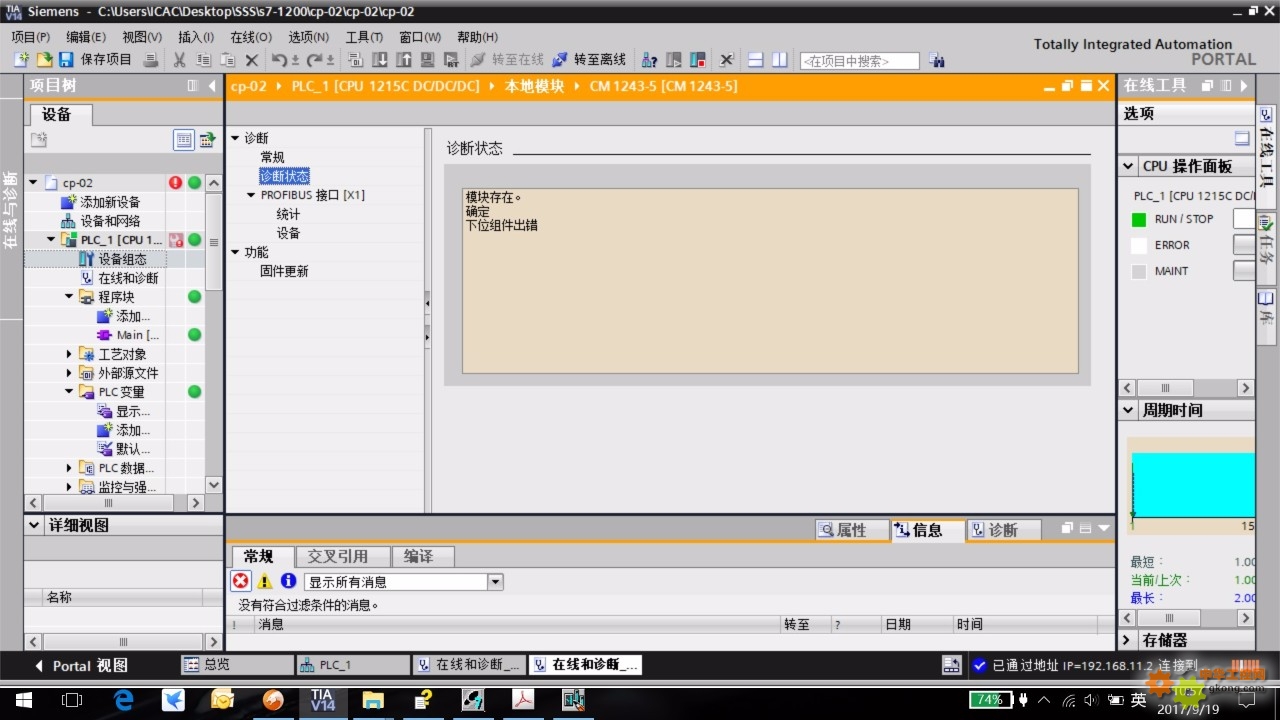Screen dimensions: 1280x720
Task: Click the New project toolbar icon
Action: (21, 60)
